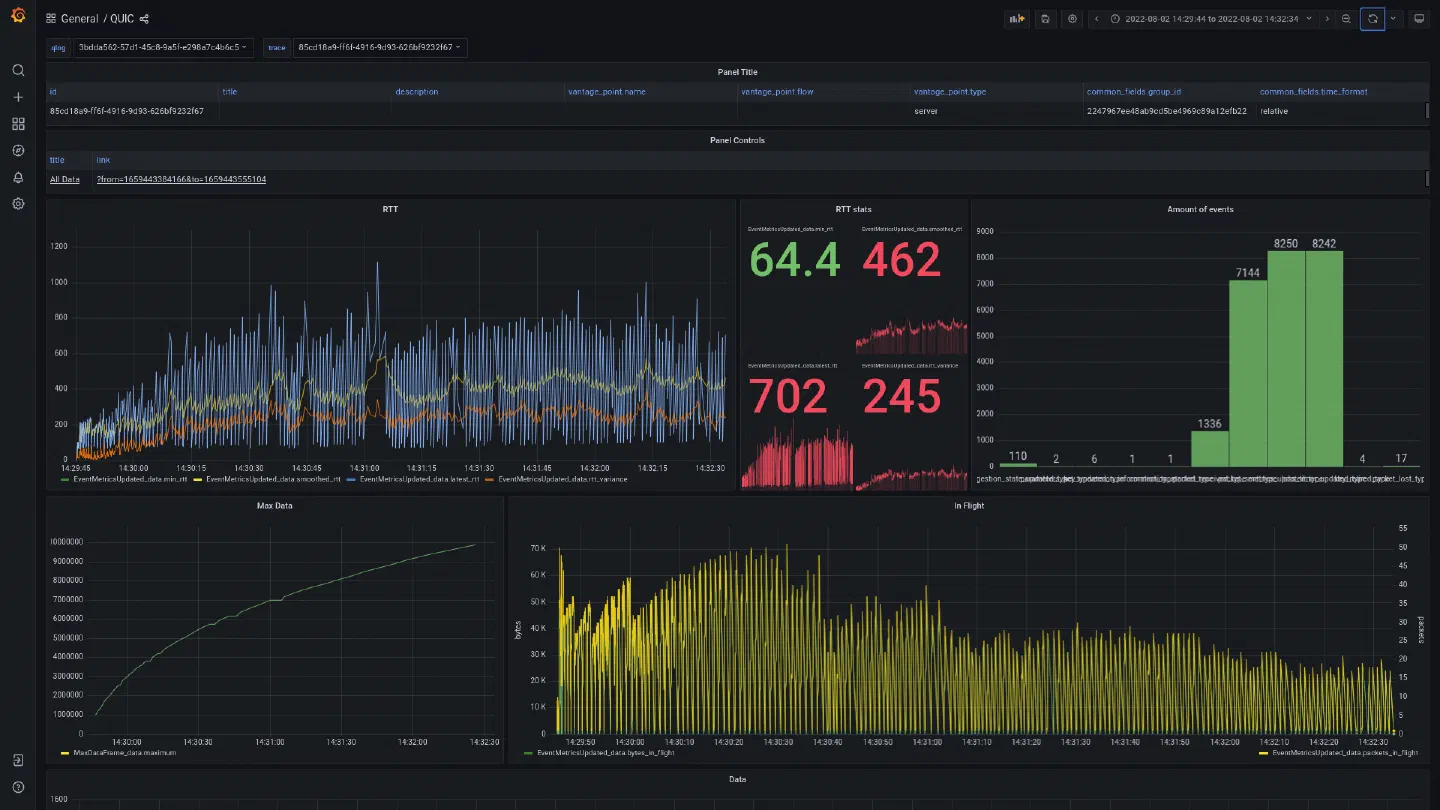
Task: Open the Alerting bell icon
Action: tap(18, 177)
